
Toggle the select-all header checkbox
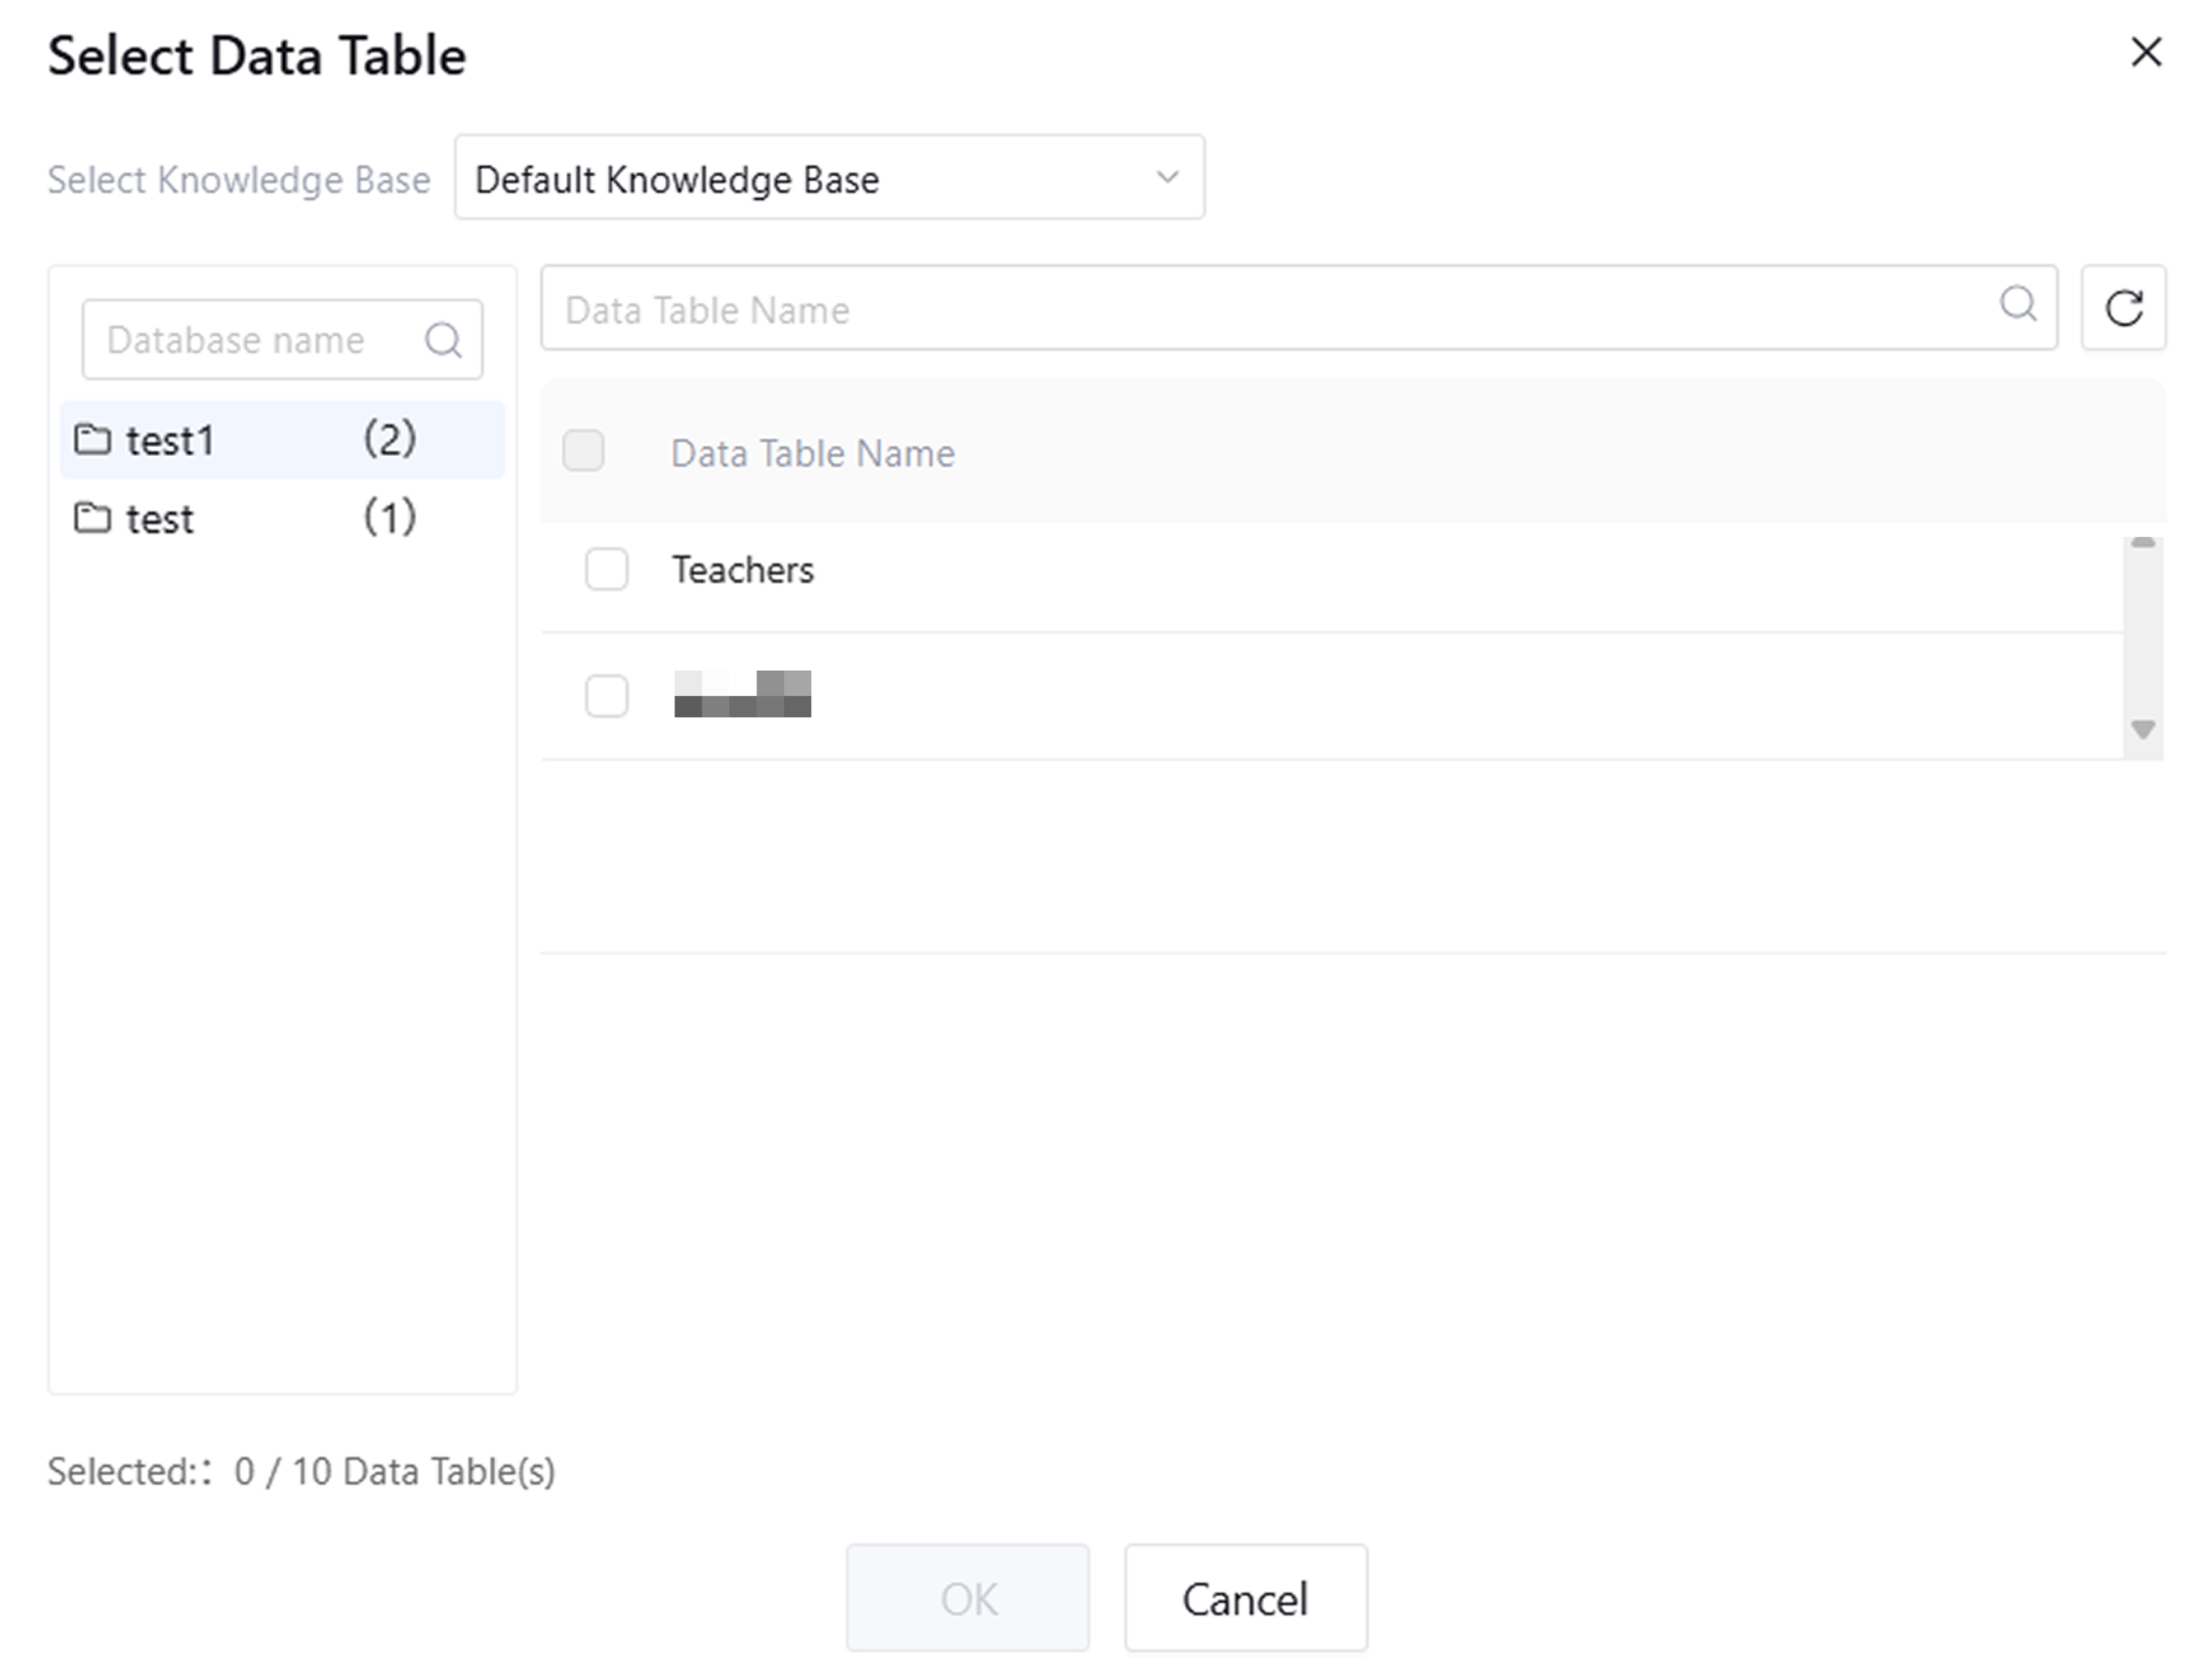583,451
